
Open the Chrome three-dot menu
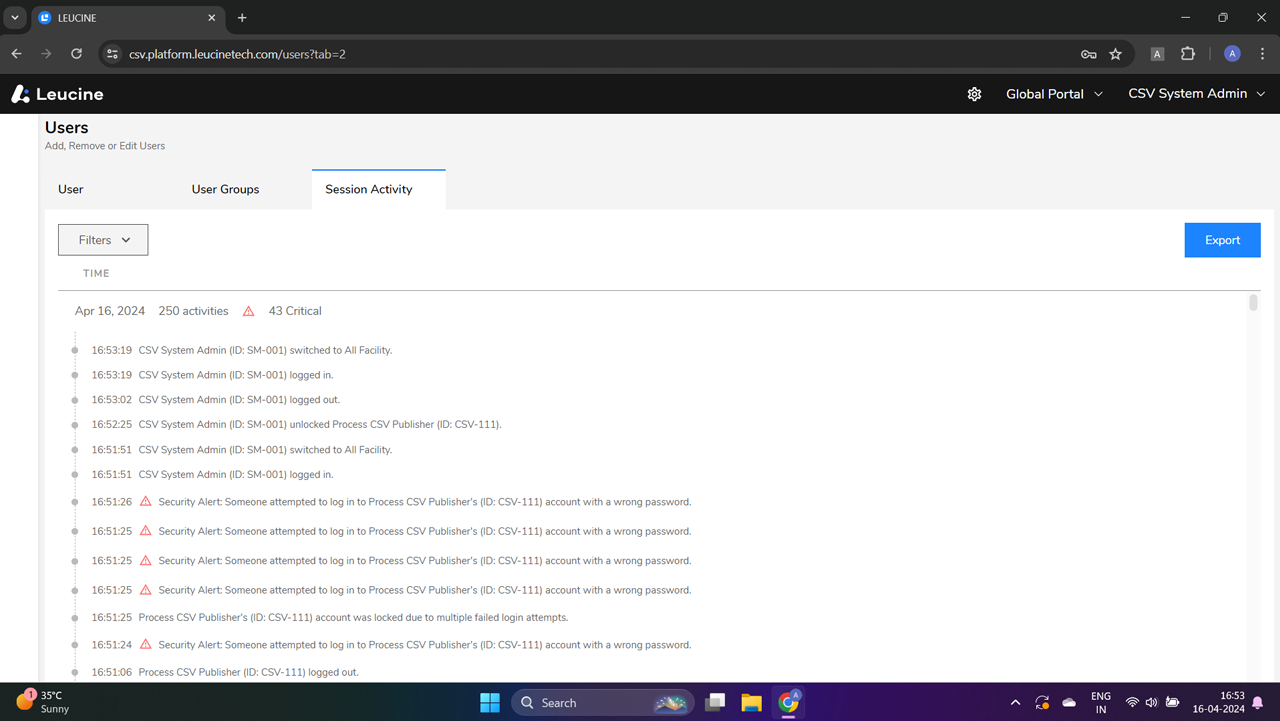(x=1263, y=54)
